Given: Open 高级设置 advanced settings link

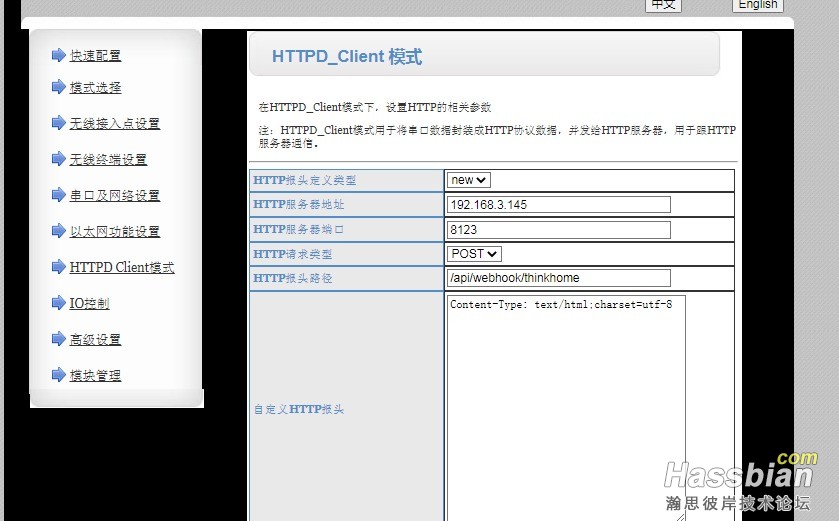Looking at the screenshot, I should point(95,340).
